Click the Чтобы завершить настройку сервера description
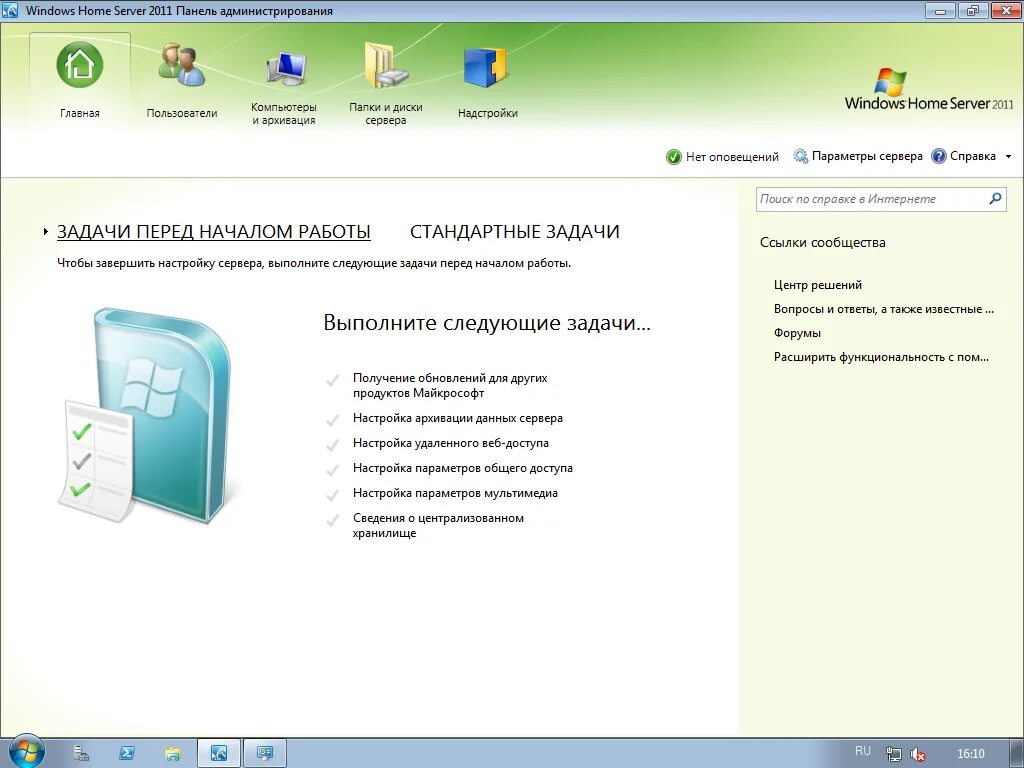The height and width of the screenshot is (768, 1024). tap(314, 263)
